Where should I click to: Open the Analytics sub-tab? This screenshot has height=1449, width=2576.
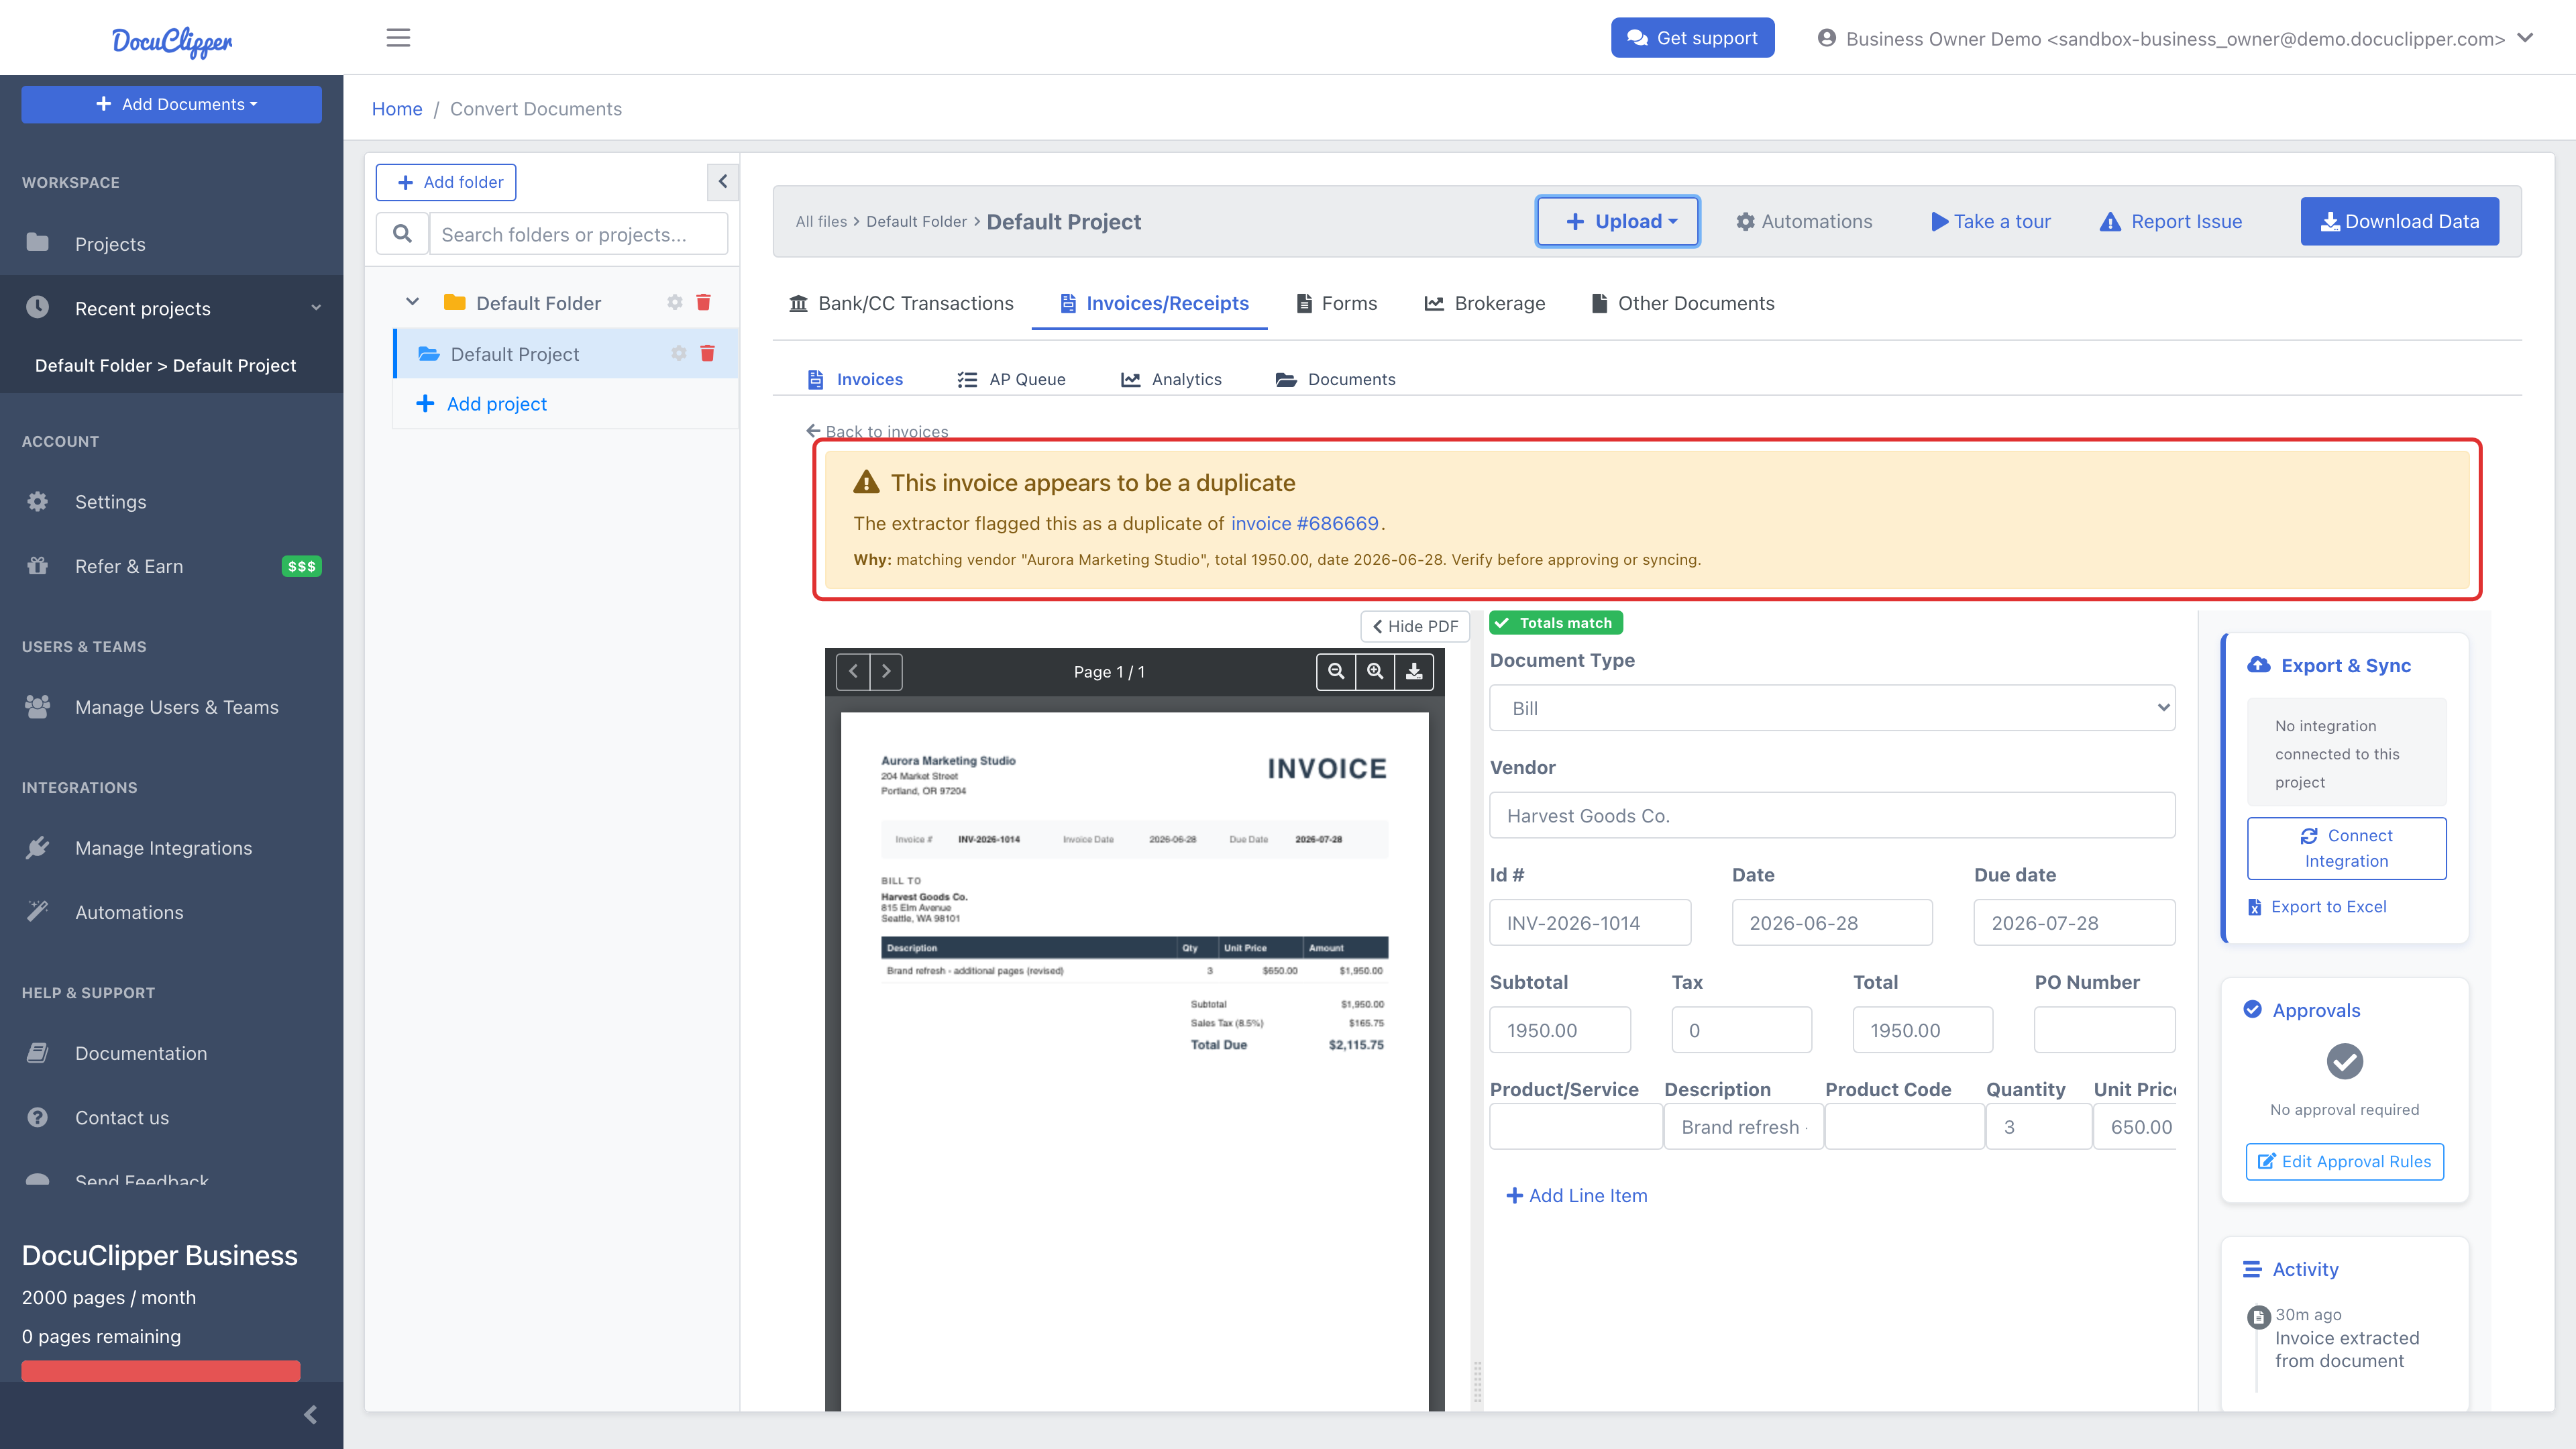1171,379
